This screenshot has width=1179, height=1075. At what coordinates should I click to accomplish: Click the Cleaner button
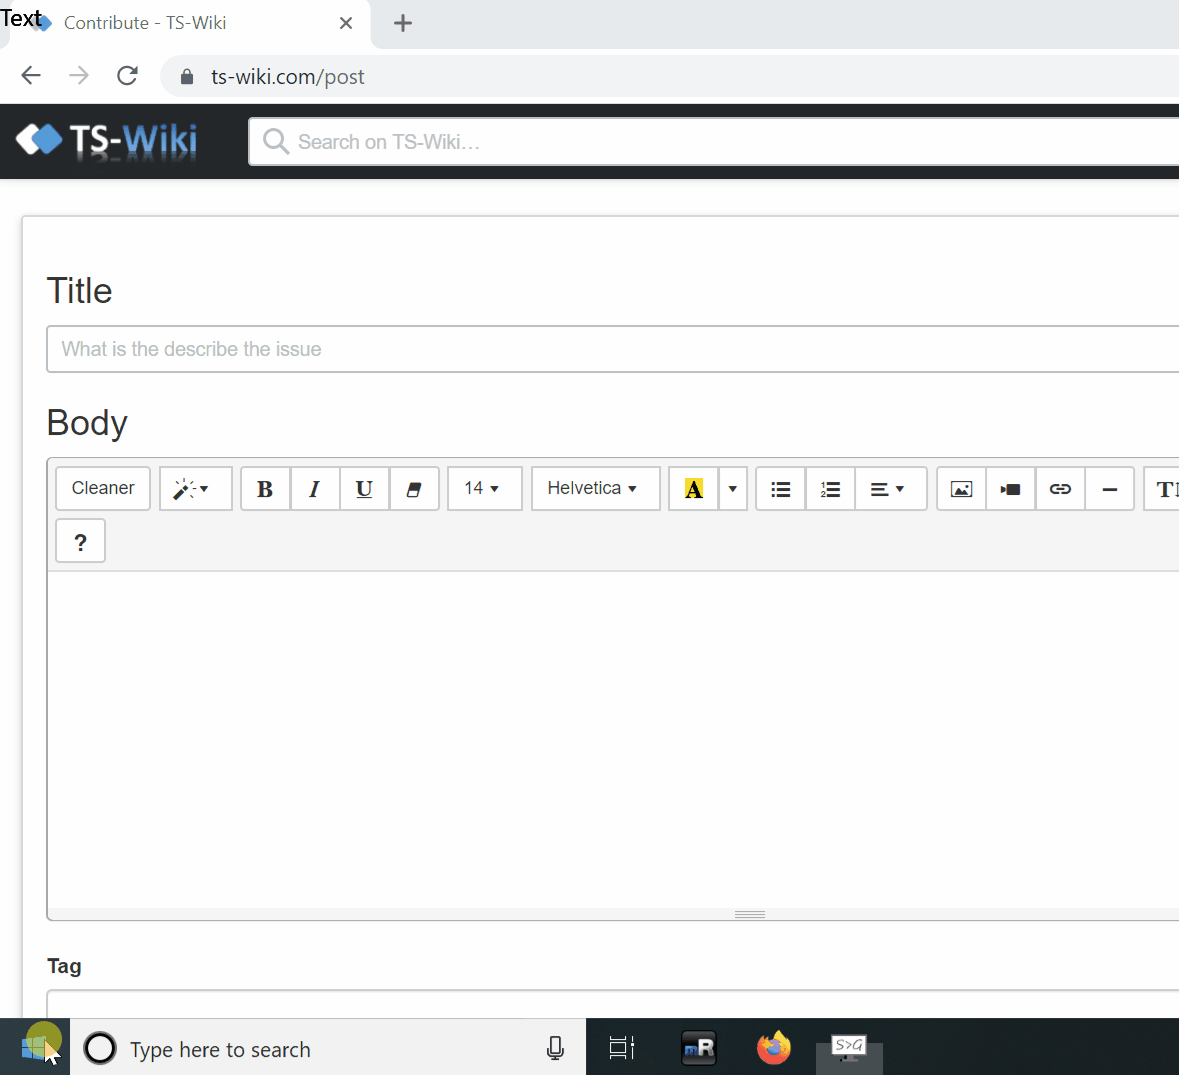[103, 489]
